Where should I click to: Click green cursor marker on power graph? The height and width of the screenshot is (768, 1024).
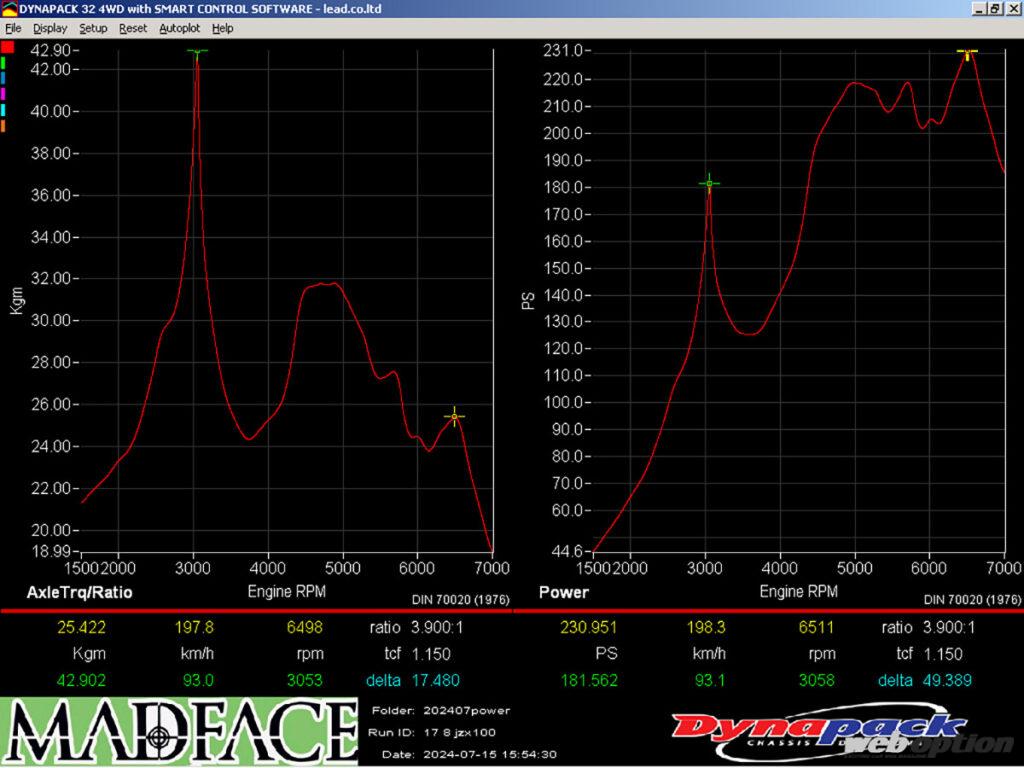[x=709, y=183]
